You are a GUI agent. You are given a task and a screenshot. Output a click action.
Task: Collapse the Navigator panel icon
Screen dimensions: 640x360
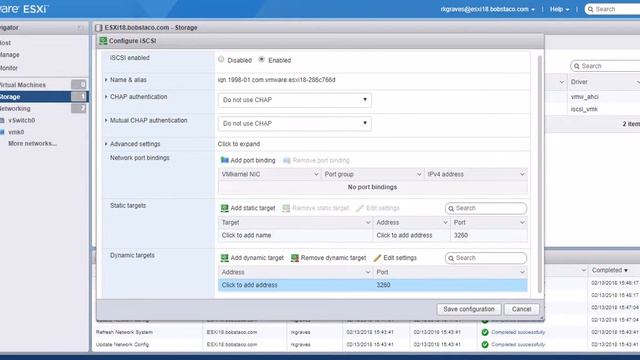(80, 28)
